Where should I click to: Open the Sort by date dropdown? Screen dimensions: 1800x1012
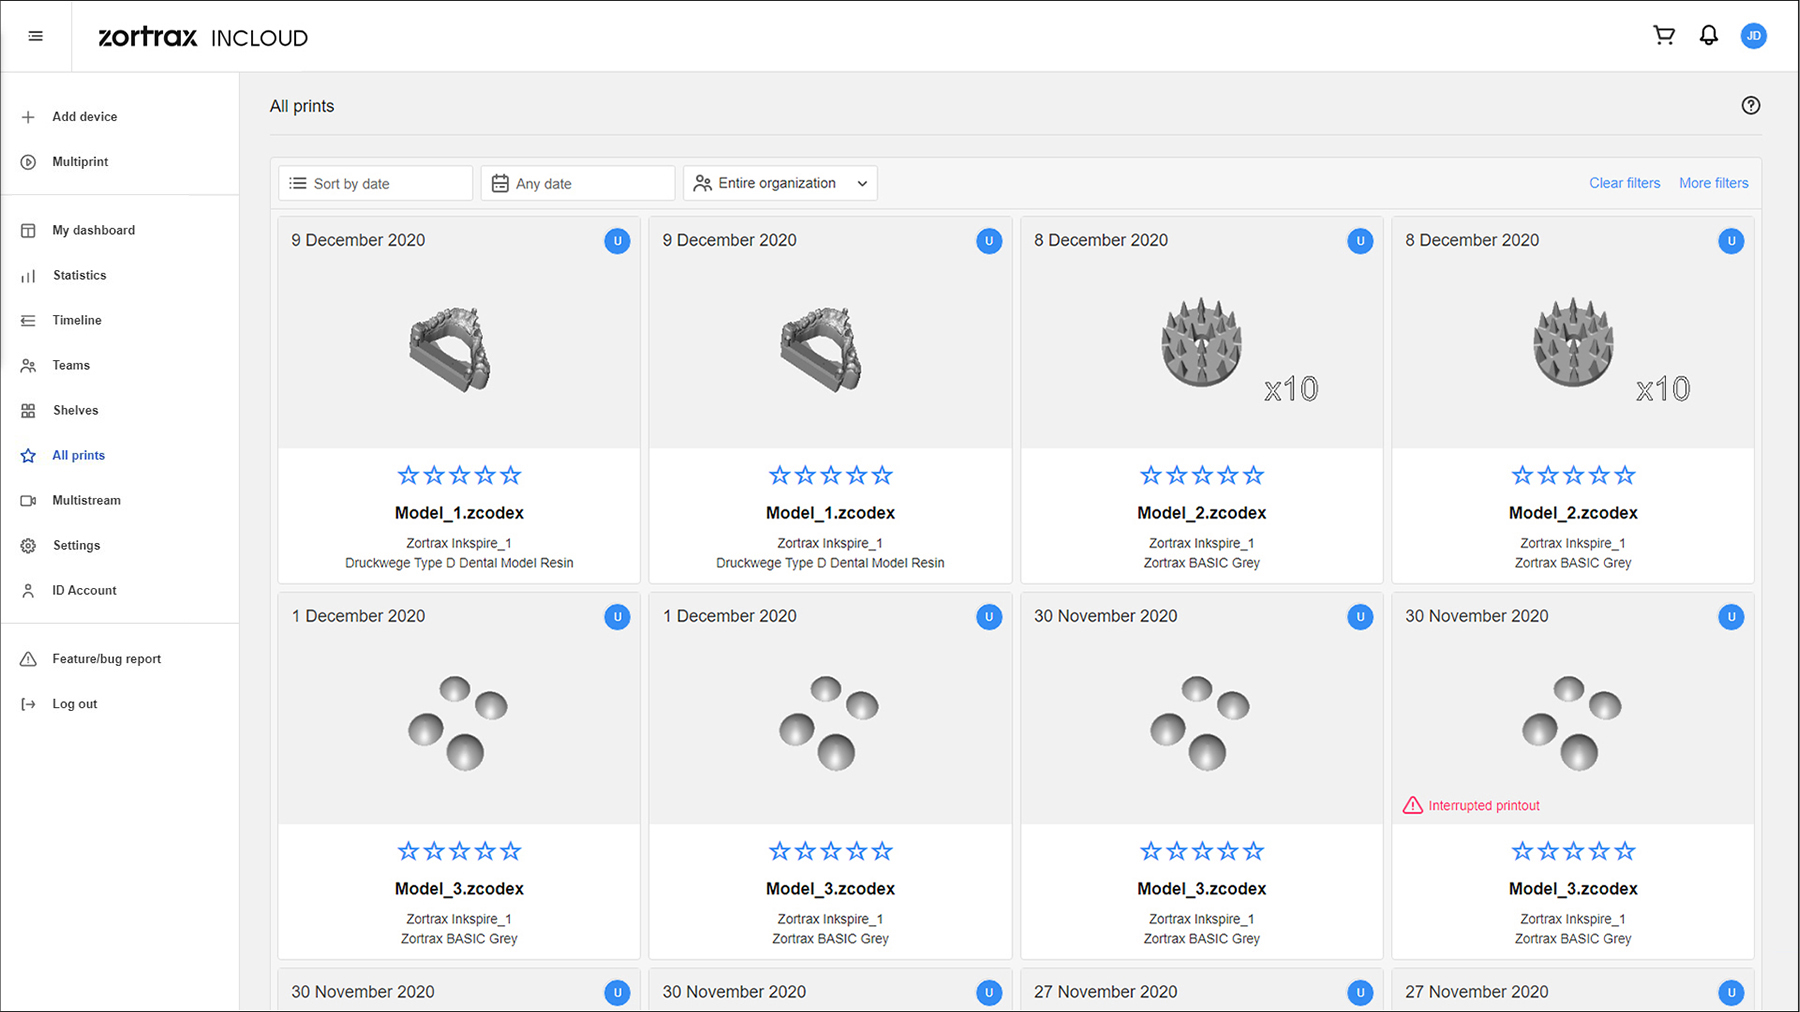pos(375,184)
